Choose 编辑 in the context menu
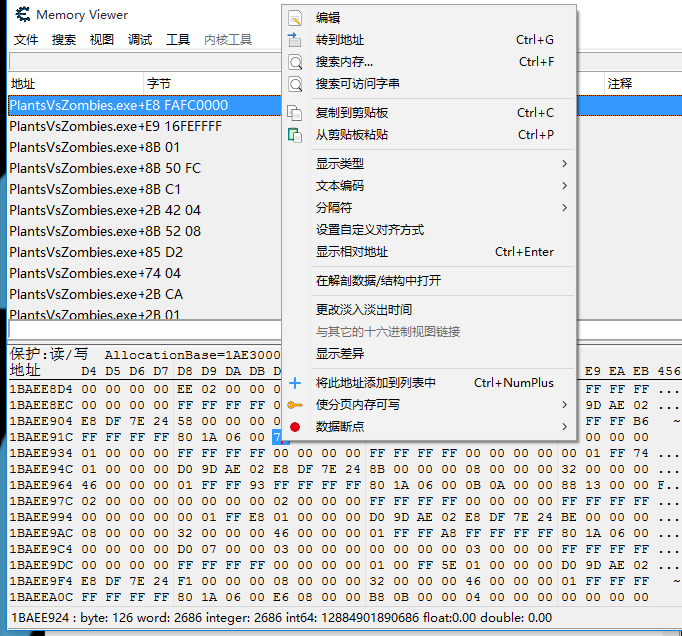The height and width of the screenshot is (636, 682). point(328,18)
